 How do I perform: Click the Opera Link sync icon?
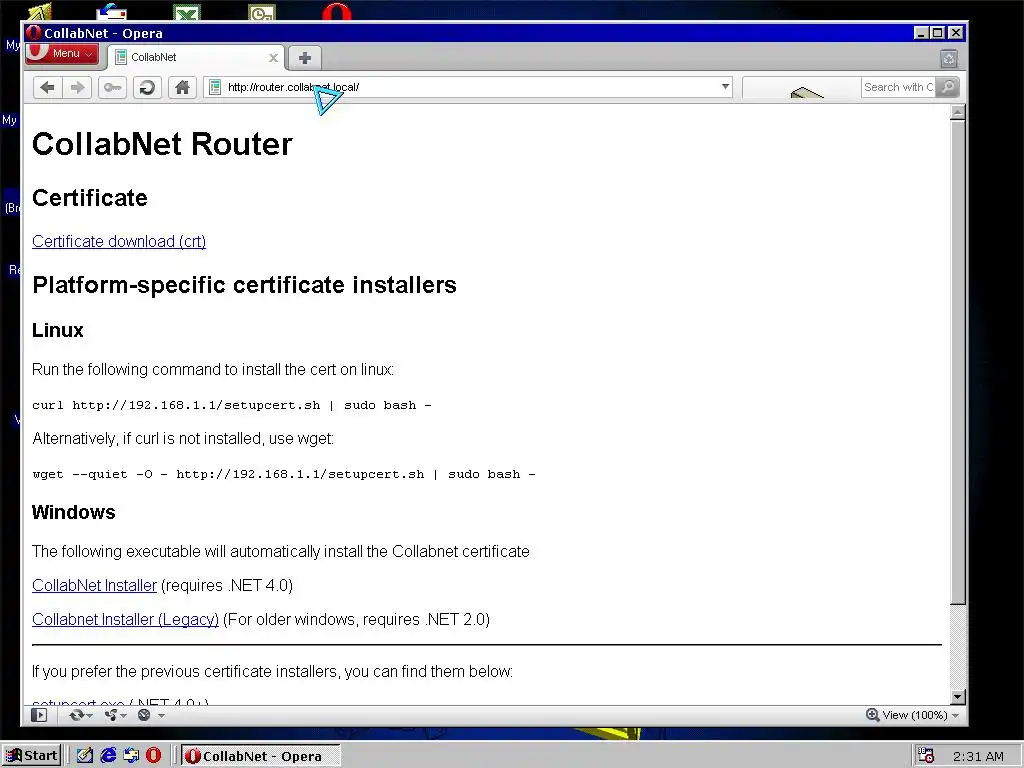tap(77, 715)
